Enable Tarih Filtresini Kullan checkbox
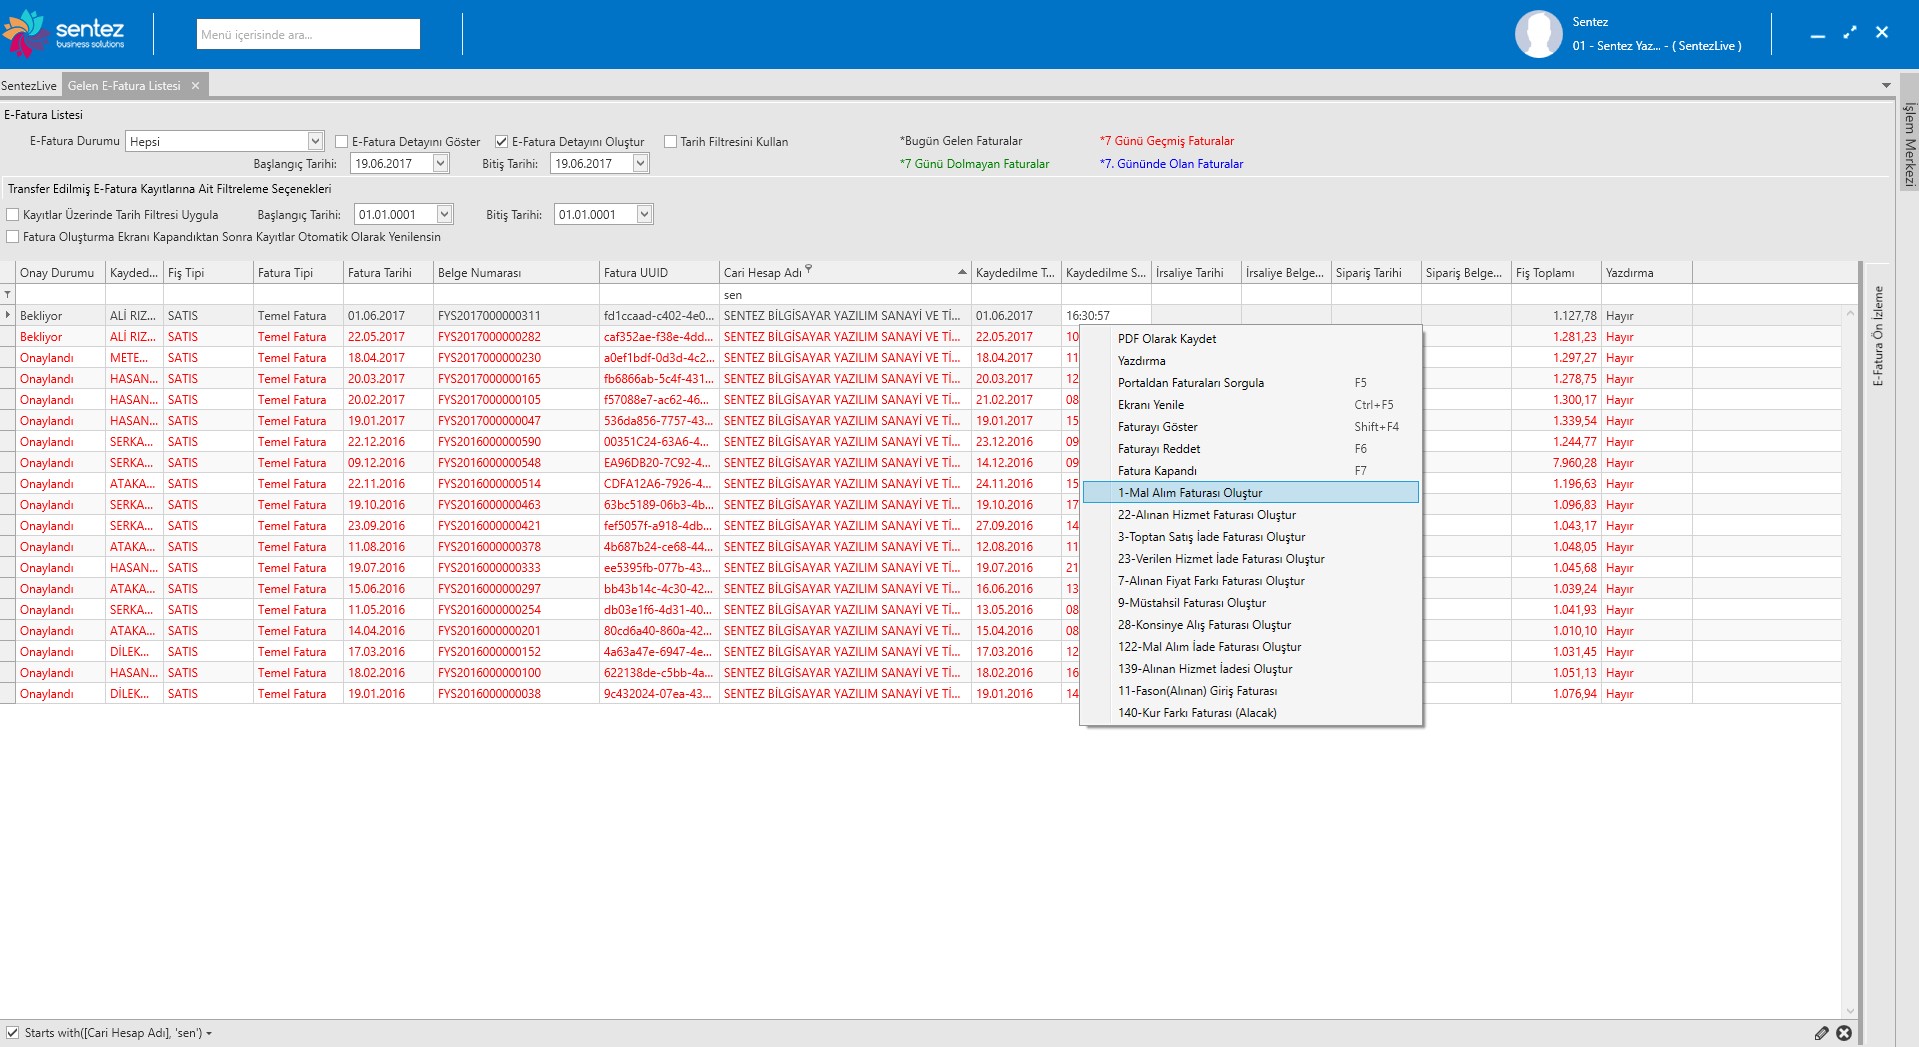Screen dimensions: 1919x1047 point(670,142)
